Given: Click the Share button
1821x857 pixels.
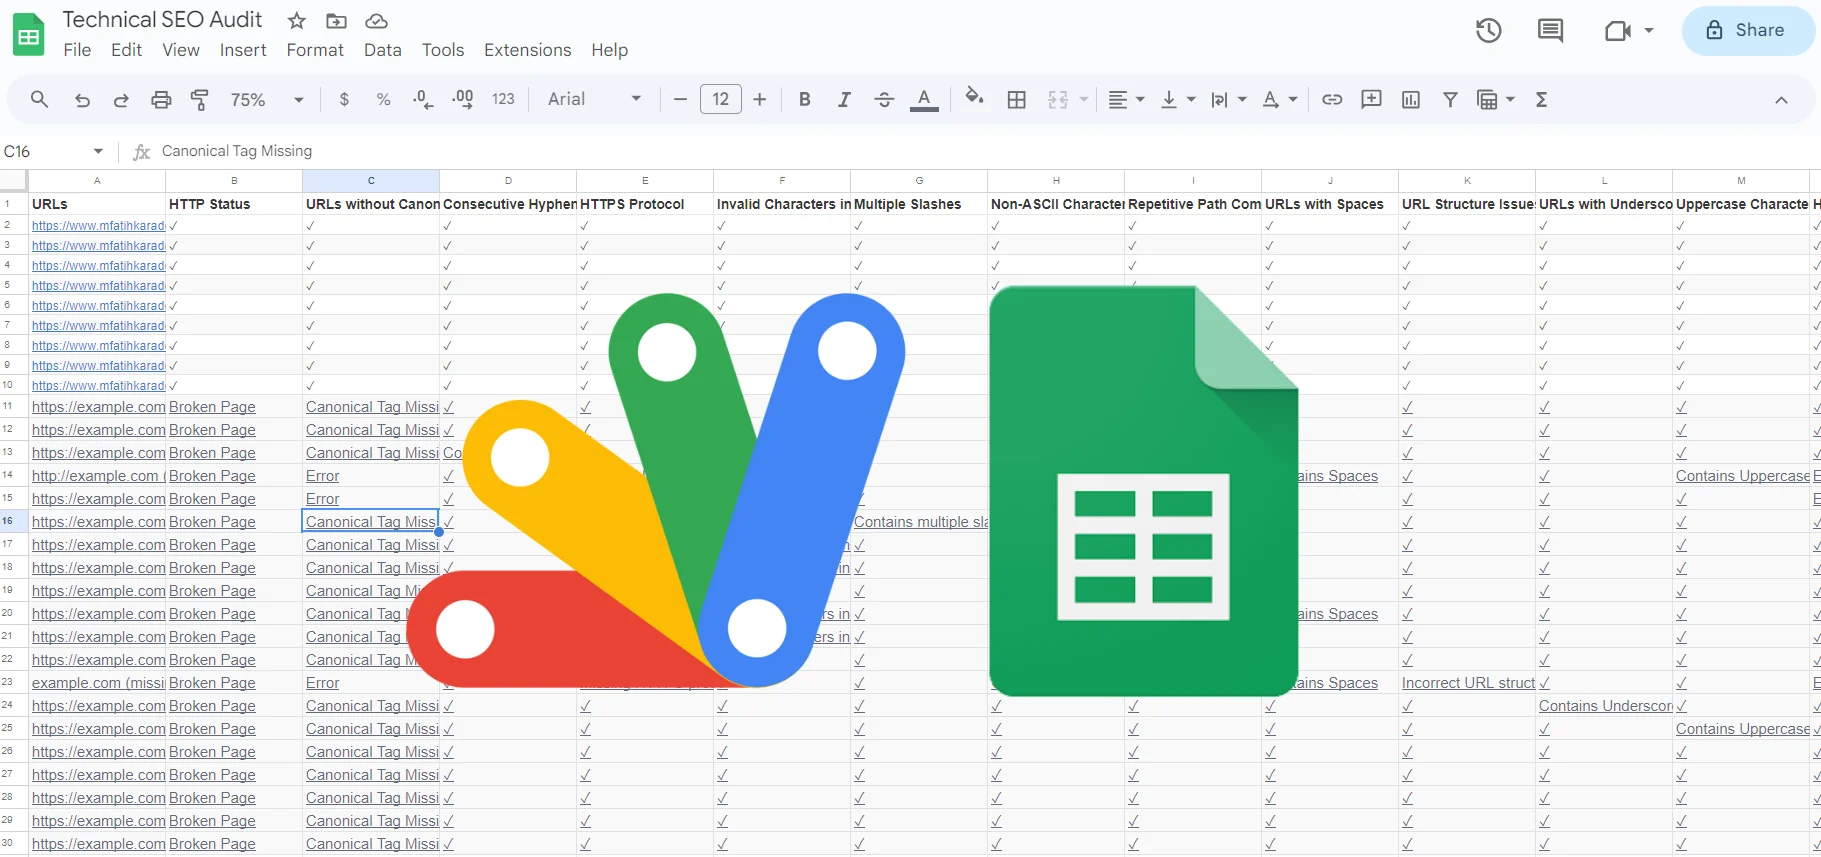Looking at the screenshot, I should (x=1748, y=30).
